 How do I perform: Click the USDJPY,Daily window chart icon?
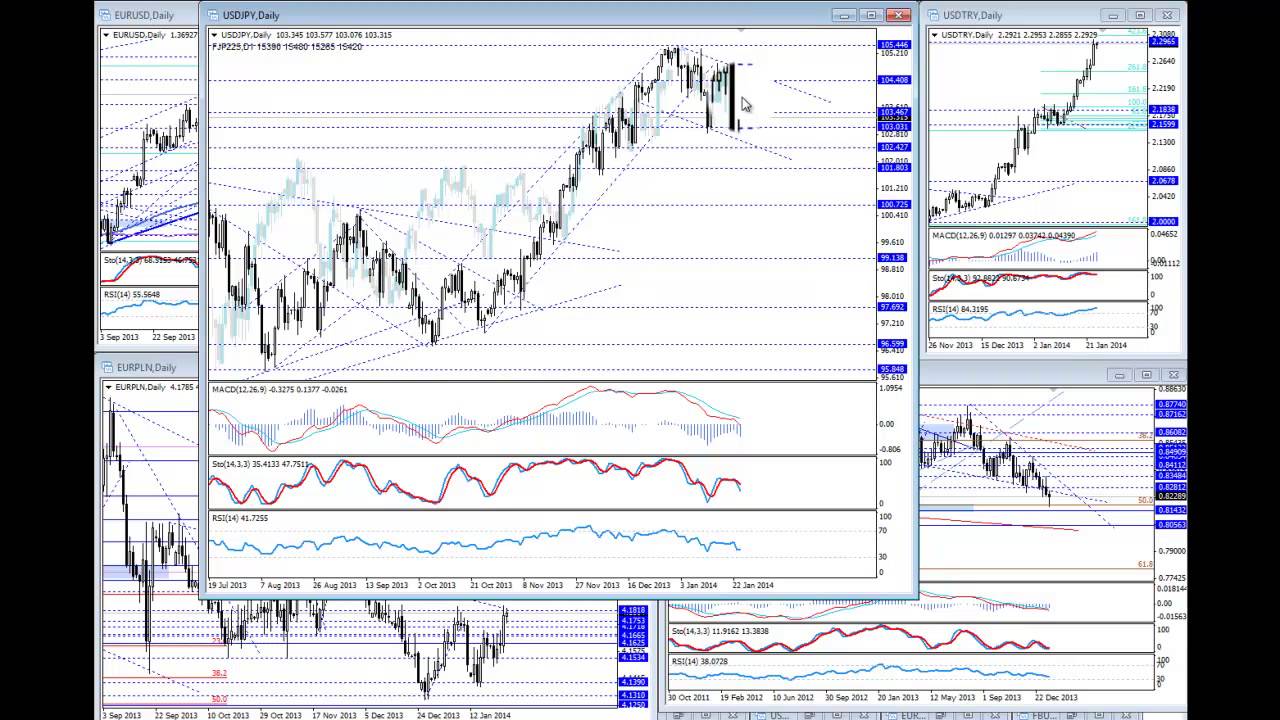[x=213, y=15]
